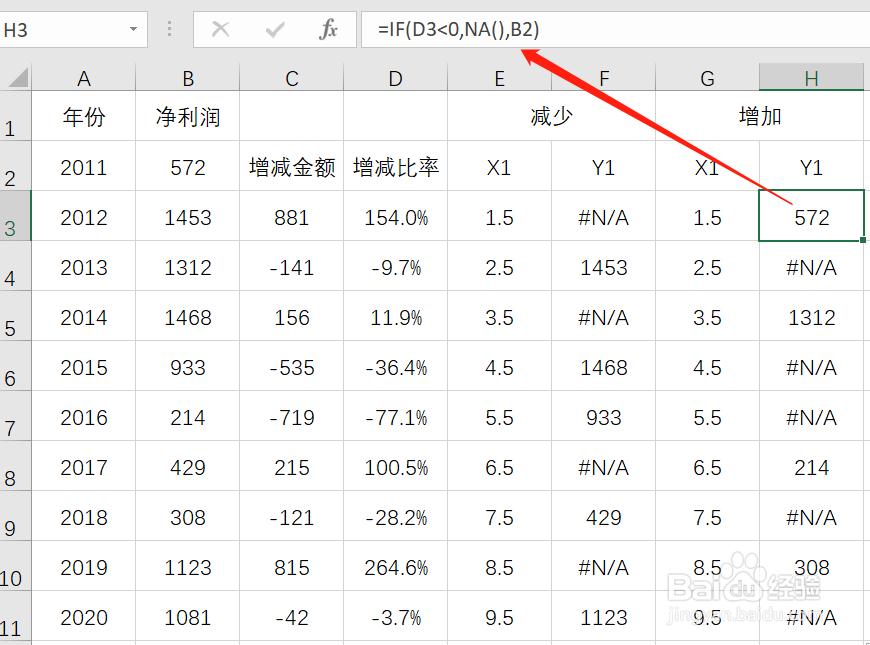Select row 10 header
This screenshot has height=645, width=870.
16,566
